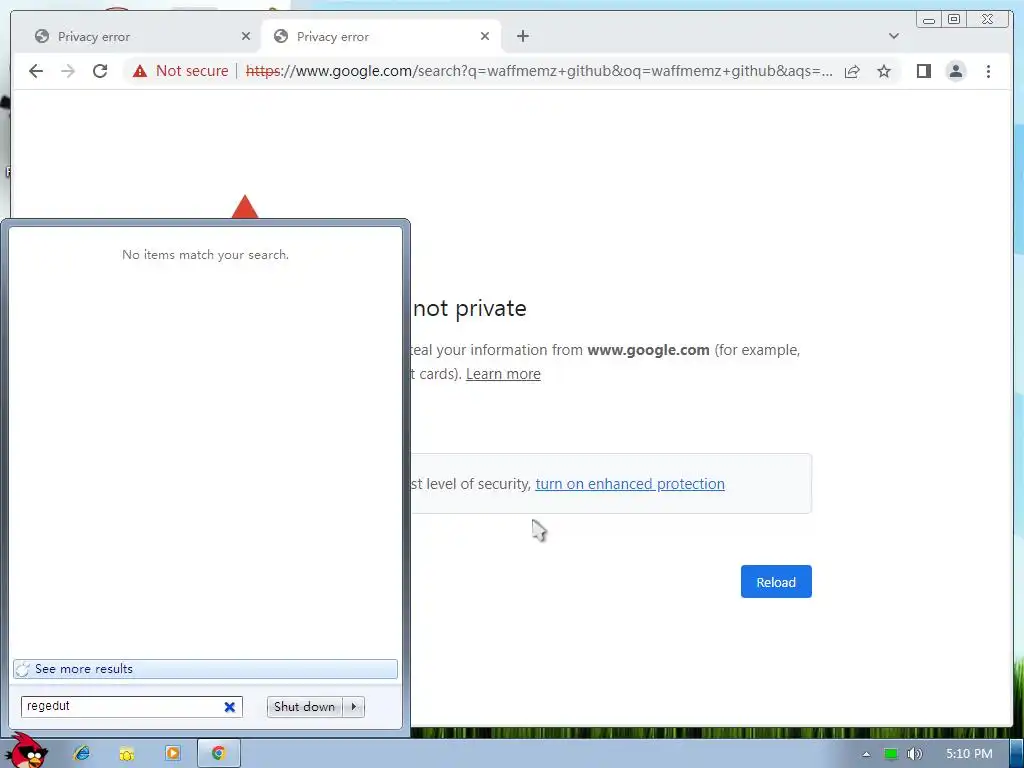Open file explorer from taskbar
1024x768 pixels.
click(x=127, y=753)
